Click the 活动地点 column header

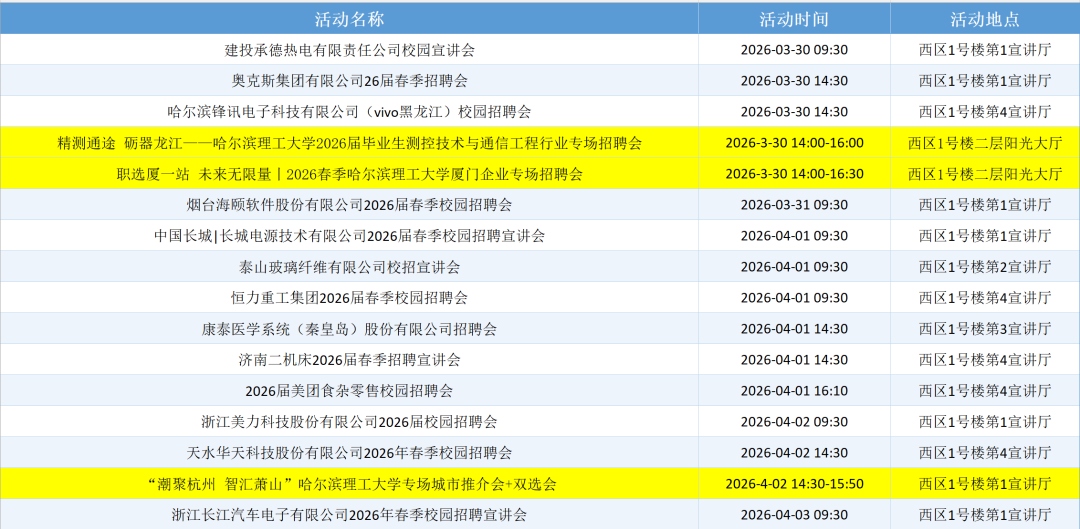[x=985, y=19]
